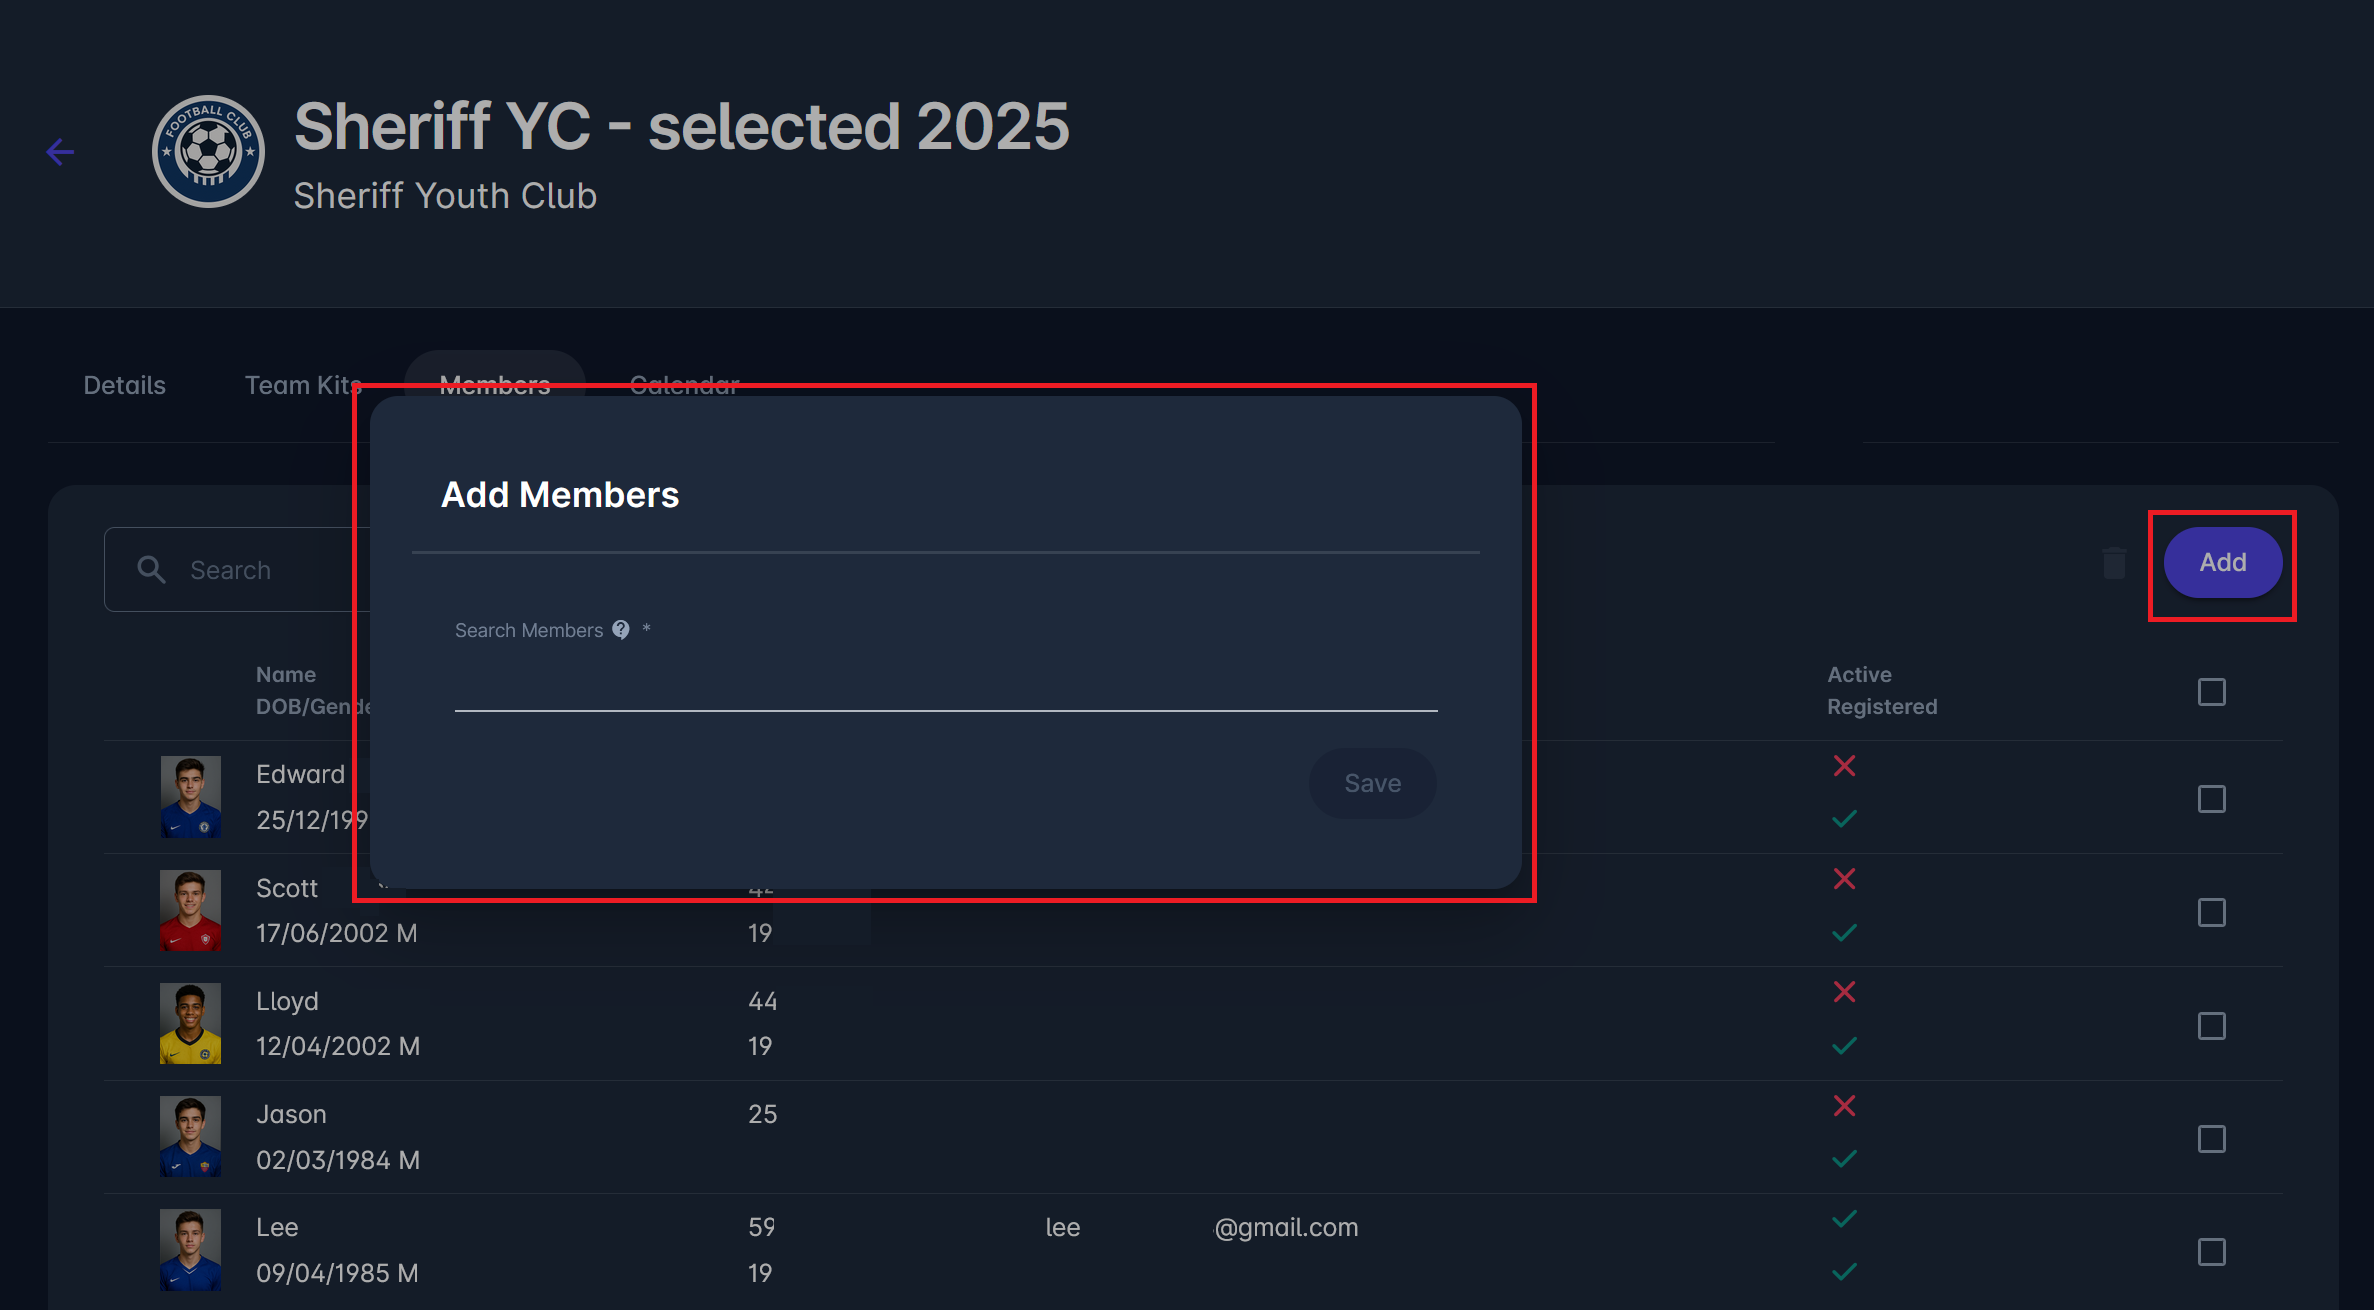The width and height of the screenshot is (2374, 1310).
Task: Tick the select-all checkbox in header
Action: (2211, 692)
